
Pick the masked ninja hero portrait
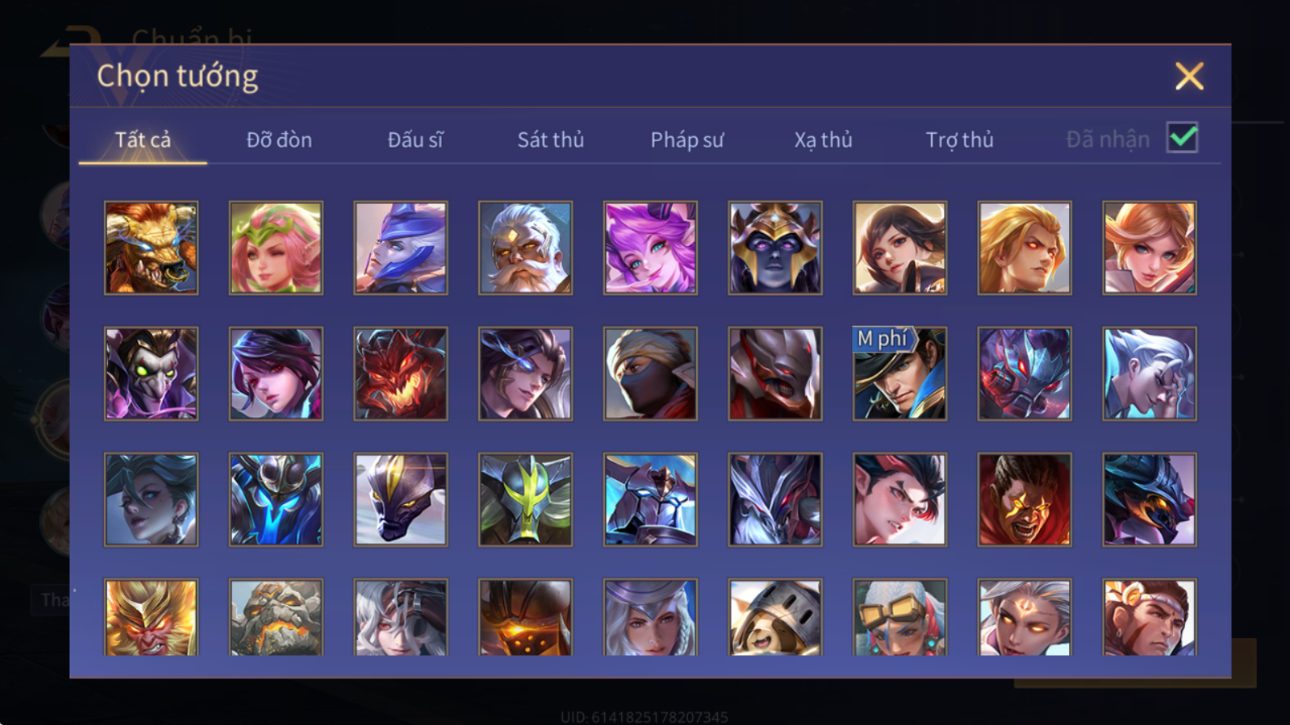[650, 374]
